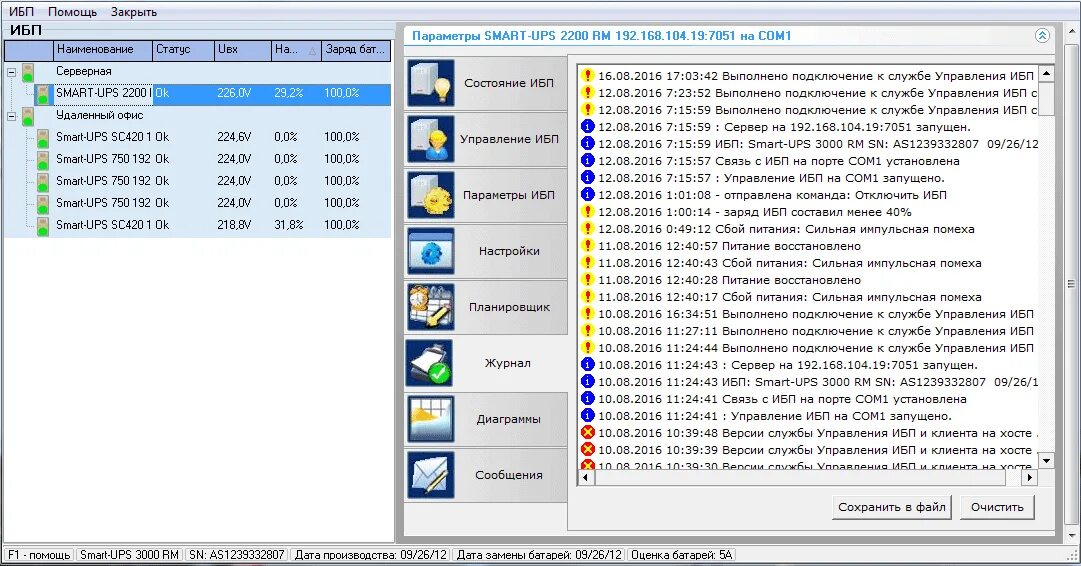Click the F1 - помощь status bar field
The width and height of the screenshot is (1081, 566).
point(39,555)
